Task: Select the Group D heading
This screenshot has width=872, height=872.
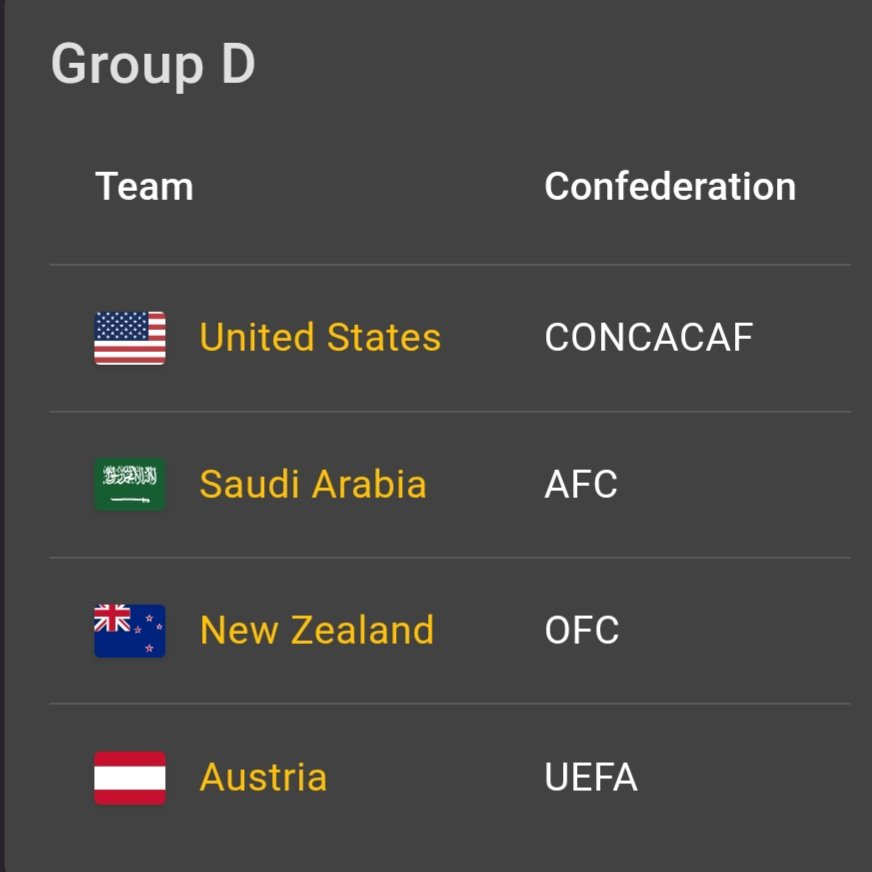Action: [153, 65]
